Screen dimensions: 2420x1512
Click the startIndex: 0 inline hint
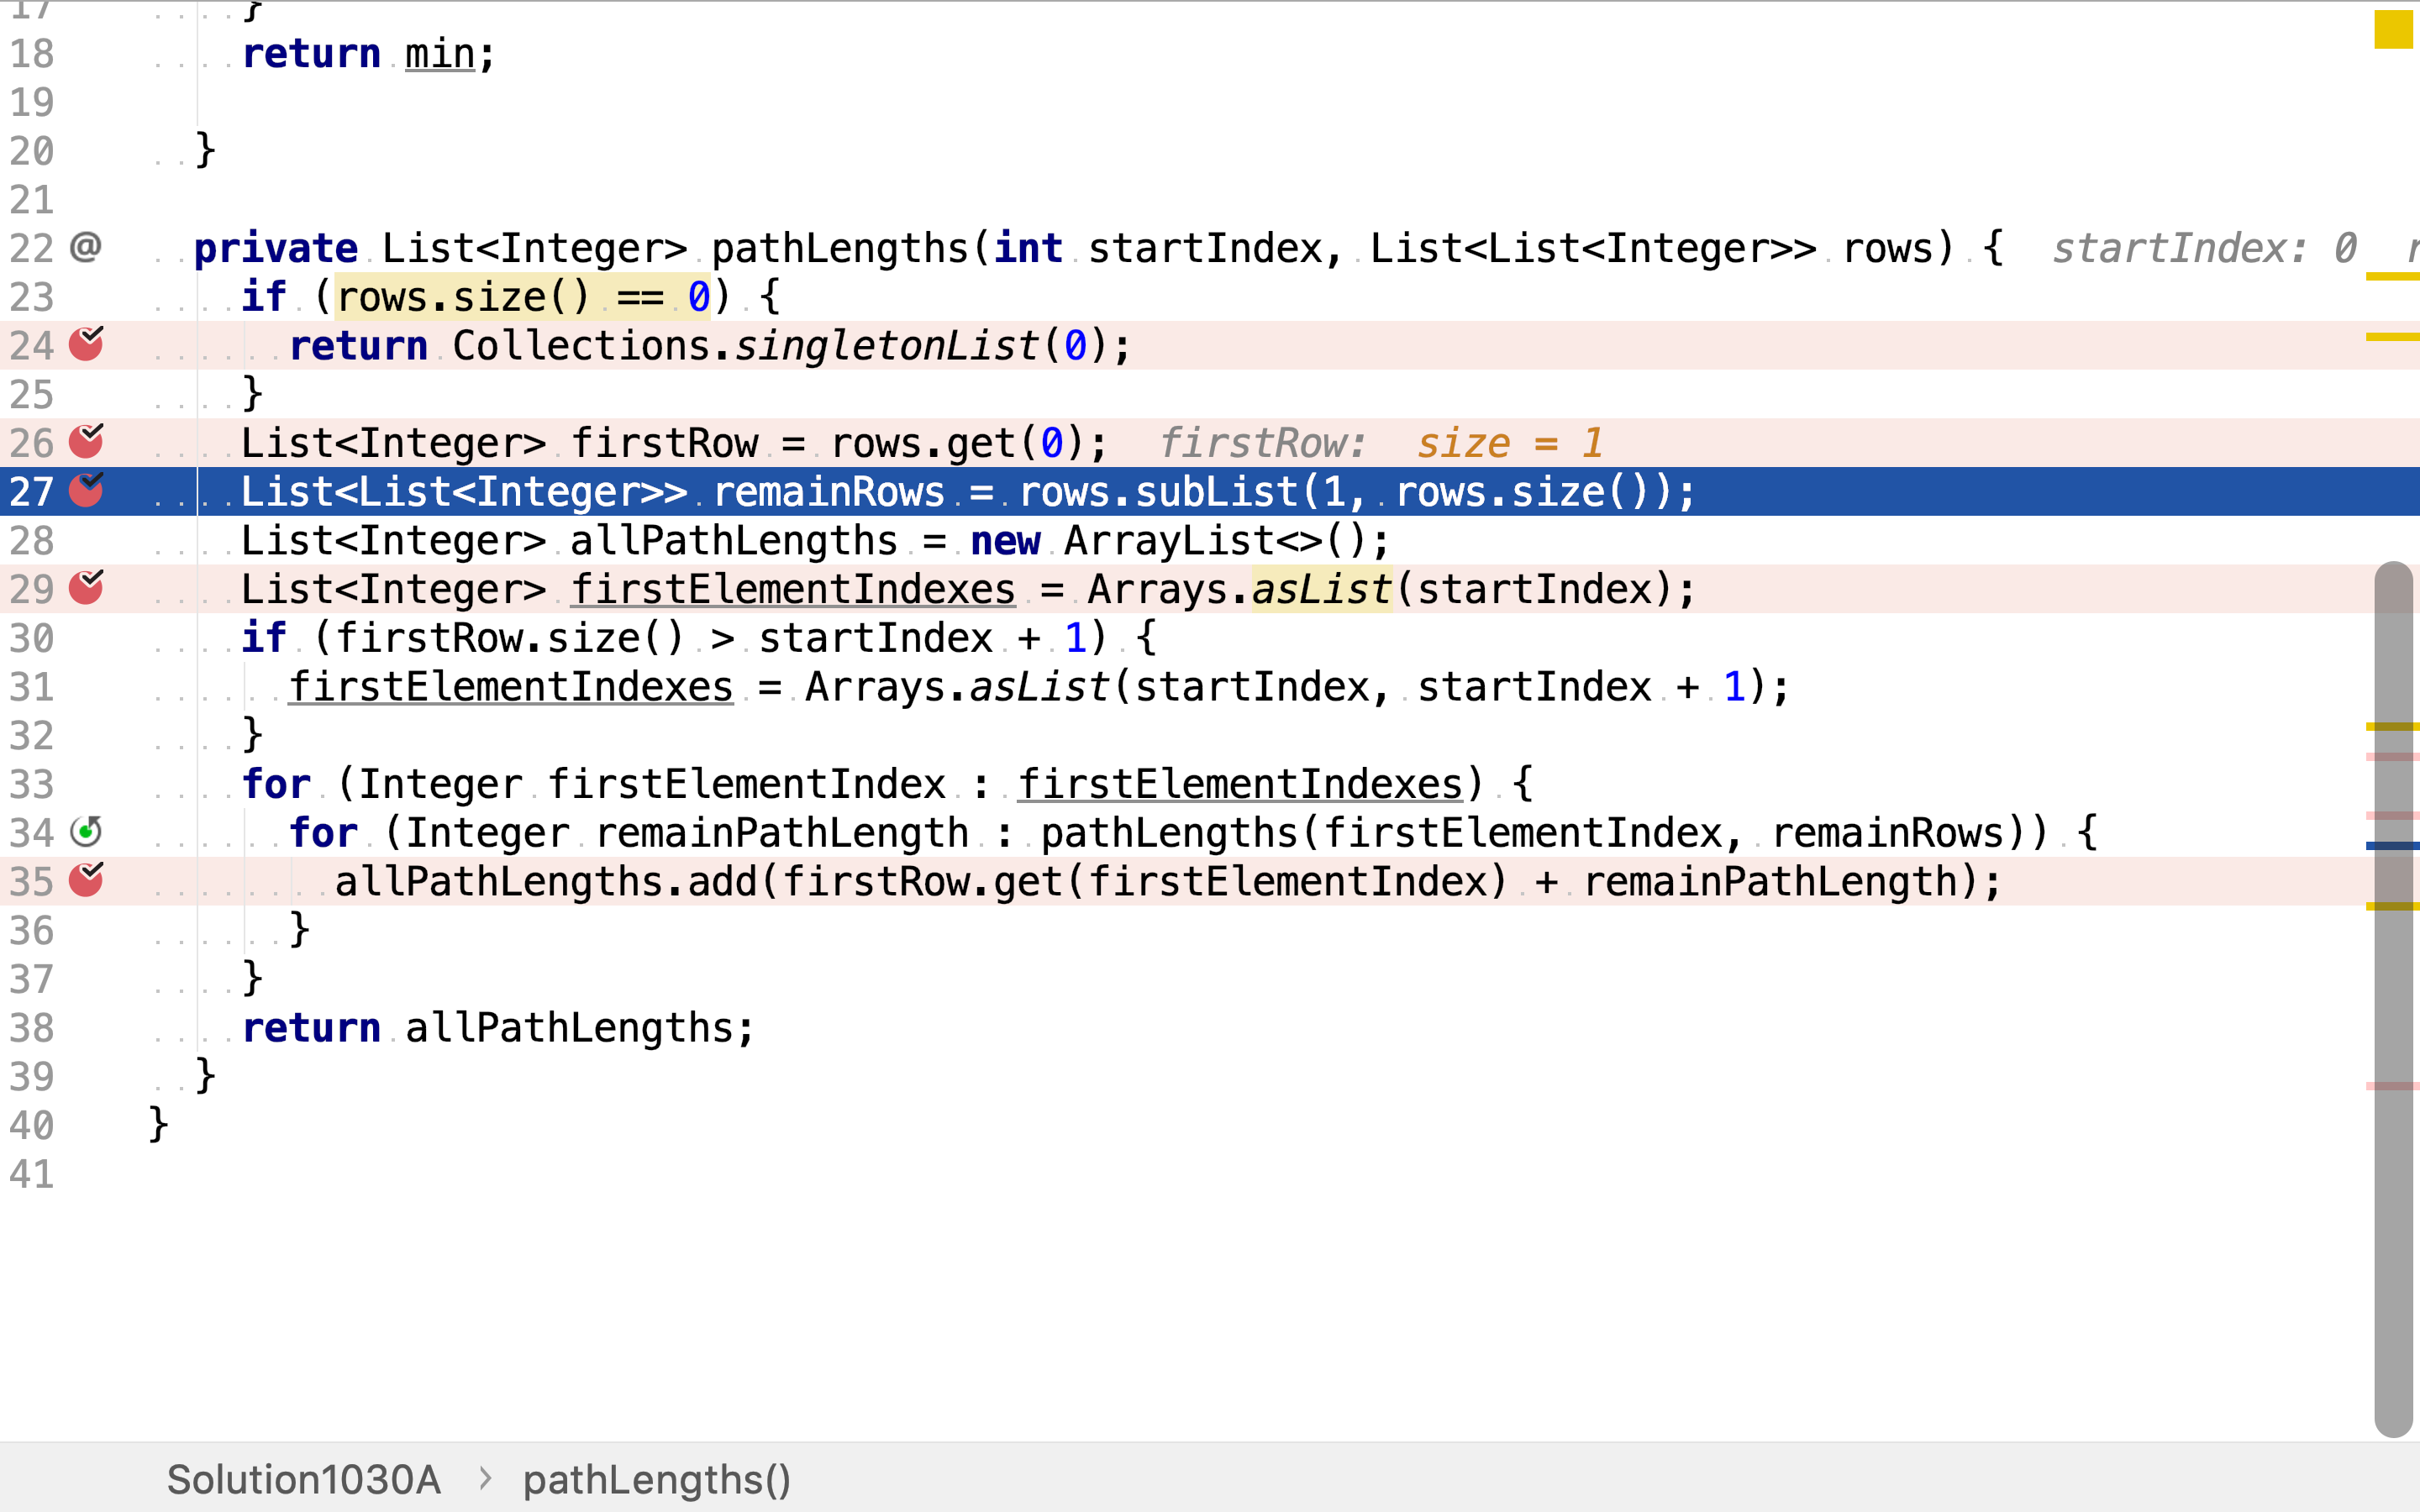click(2203, 248)
